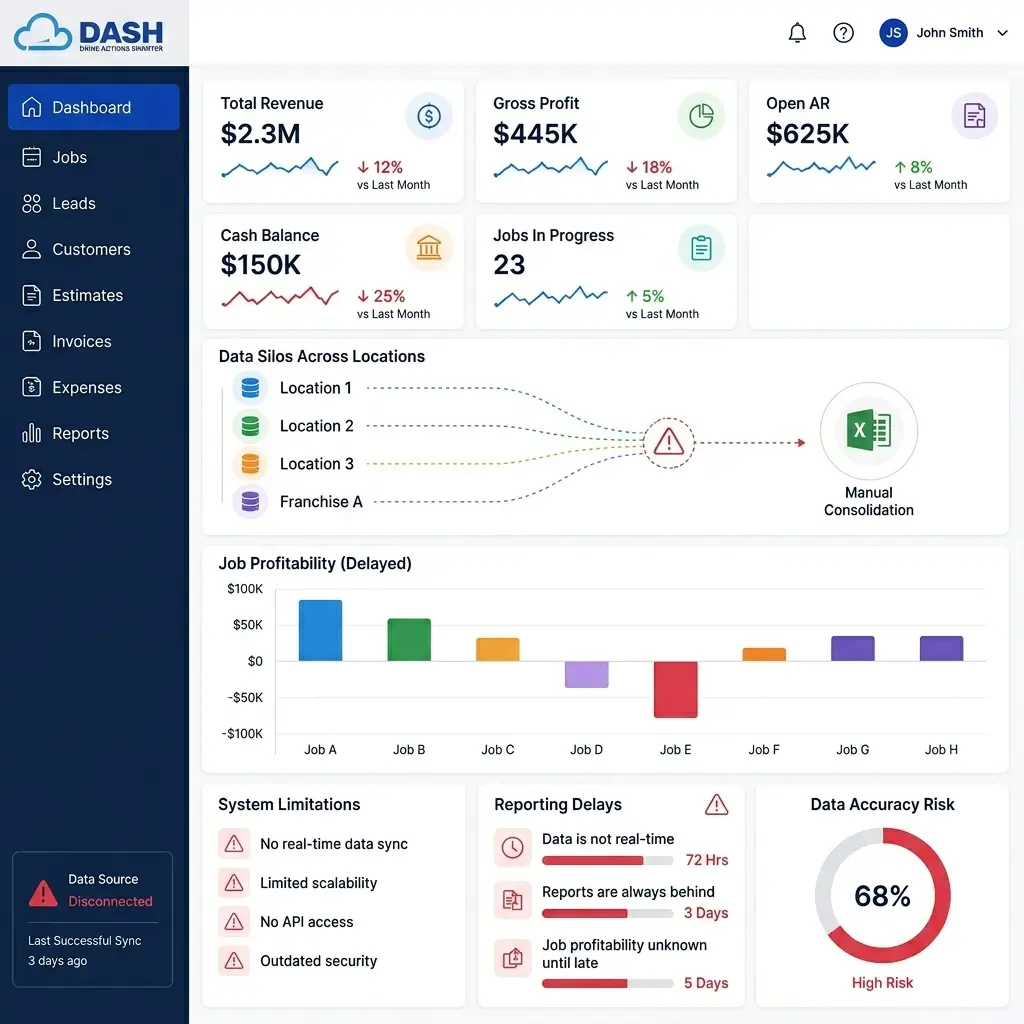Image resolution: width=1024 pixels, height=1024 pixels.
Task: Click the Location 2 green database icon
Action: (x=250, y=426)
